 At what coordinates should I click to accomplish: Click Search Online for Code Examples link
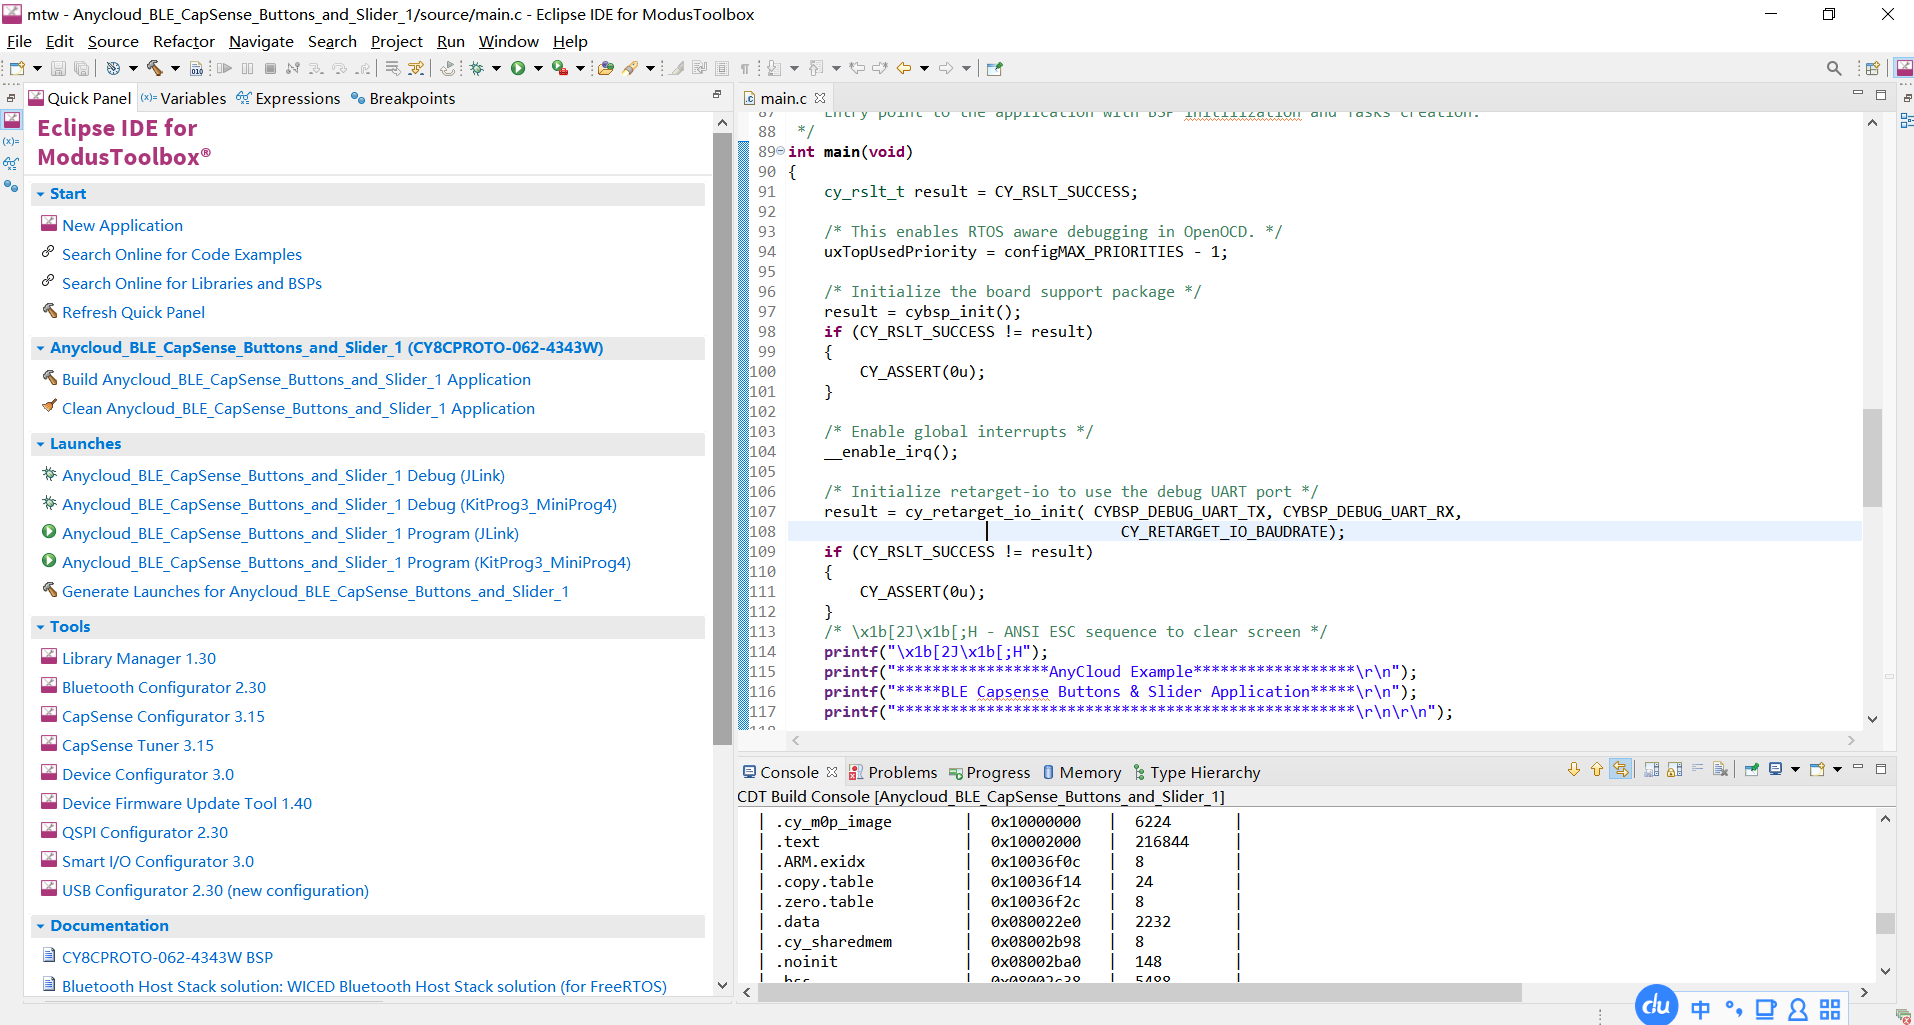182,254
